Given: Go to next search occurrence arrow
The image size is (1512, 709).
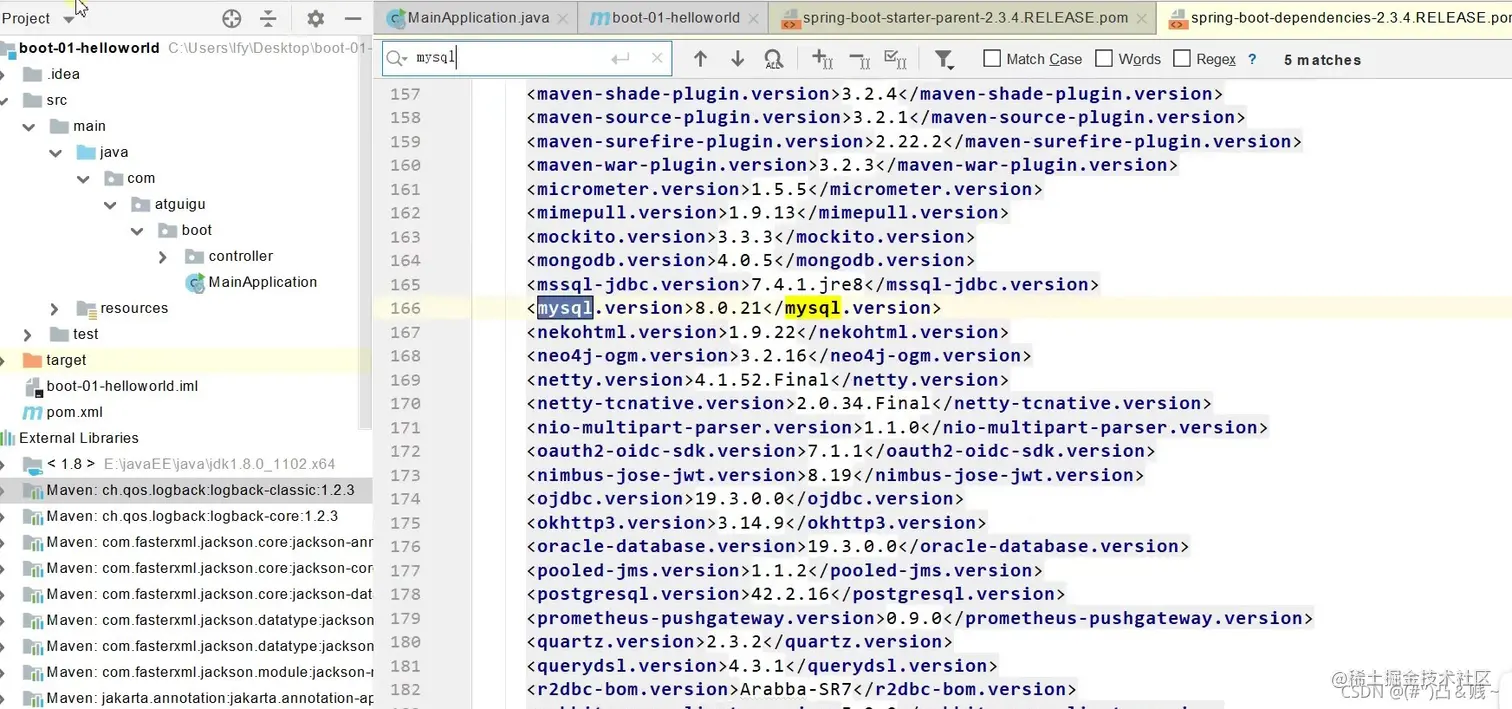Looking at the screenshot, I should point(737,59).
